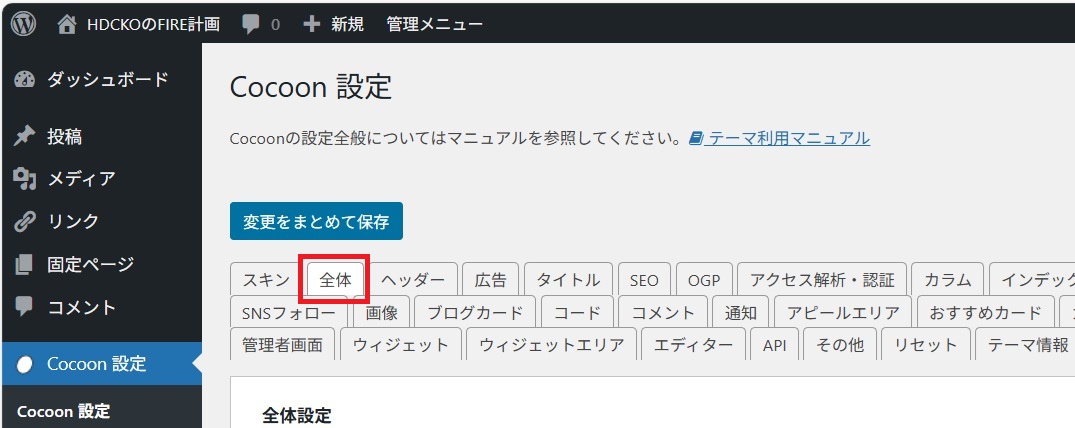Click the plus icon for 新規
Viewport: 1075px width, 428px height.
point(311,25)
